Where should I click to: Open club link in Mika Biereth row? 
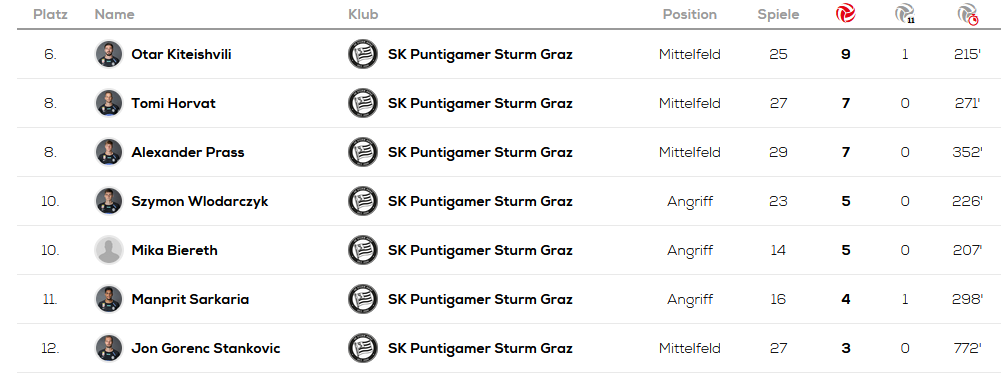(480, 250)
